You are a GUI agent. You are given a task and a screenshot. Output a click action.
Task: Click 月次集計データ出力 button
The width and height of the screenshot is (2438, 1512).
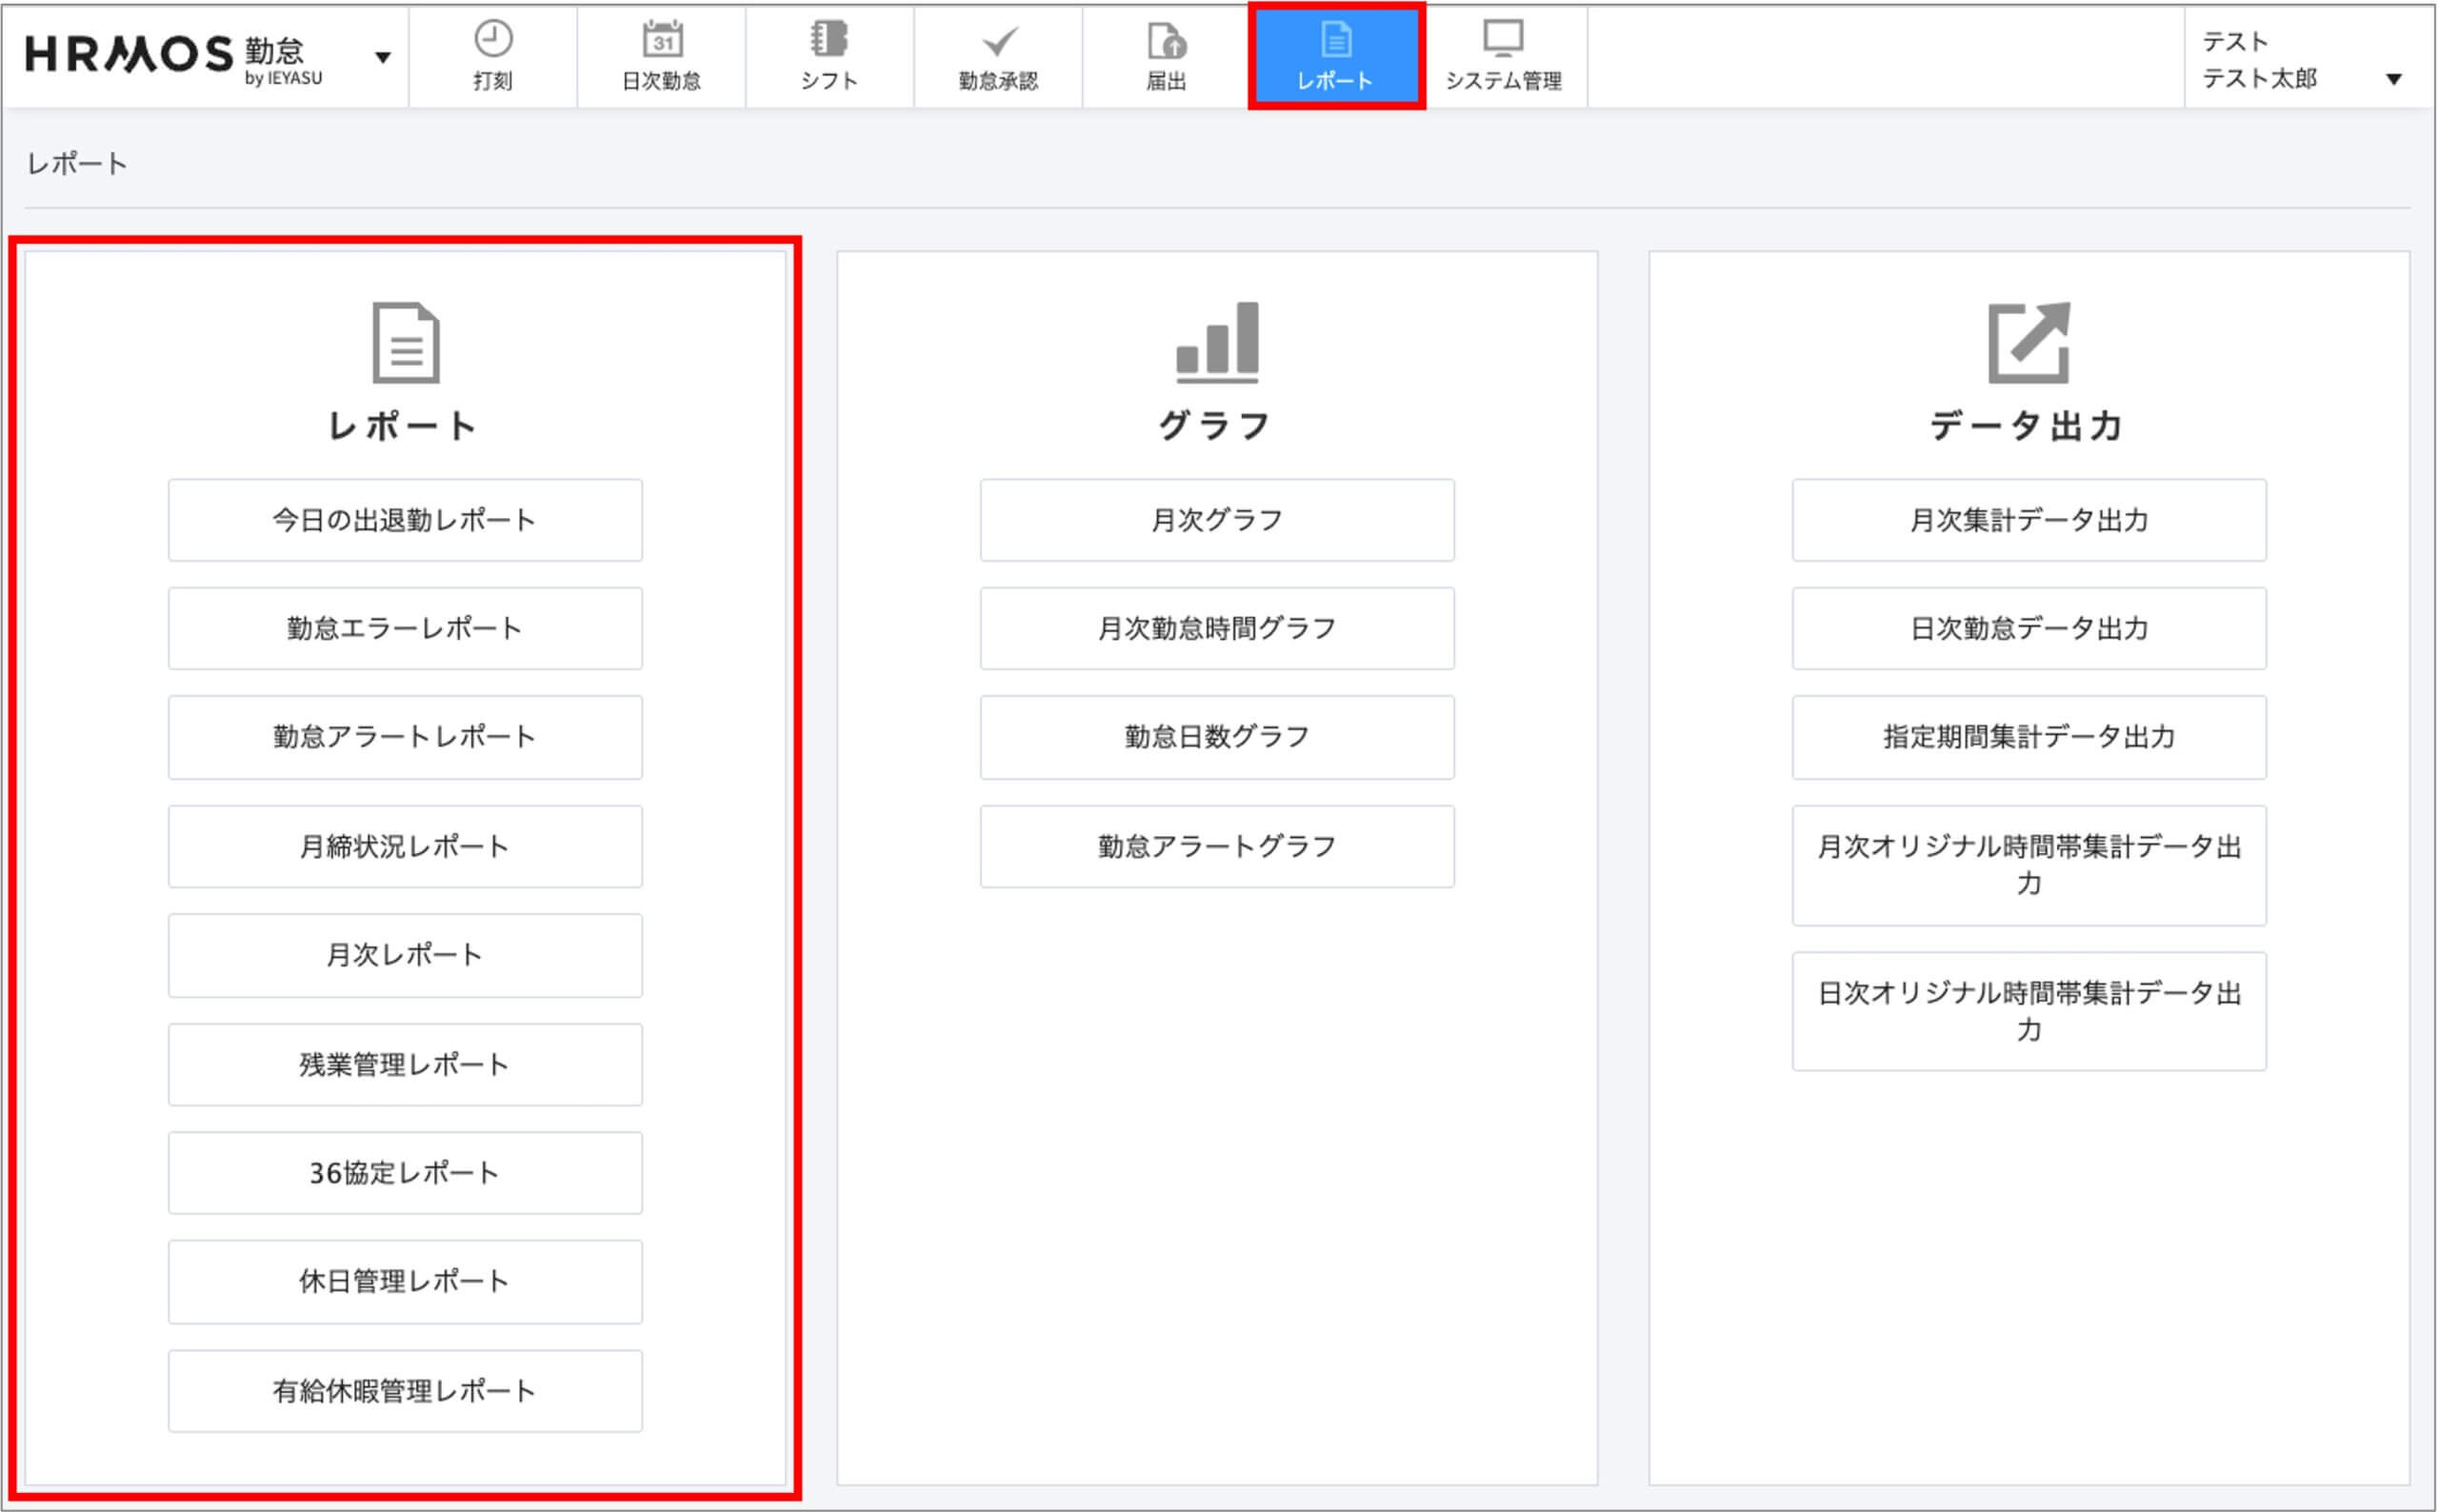click(2028, 520)
